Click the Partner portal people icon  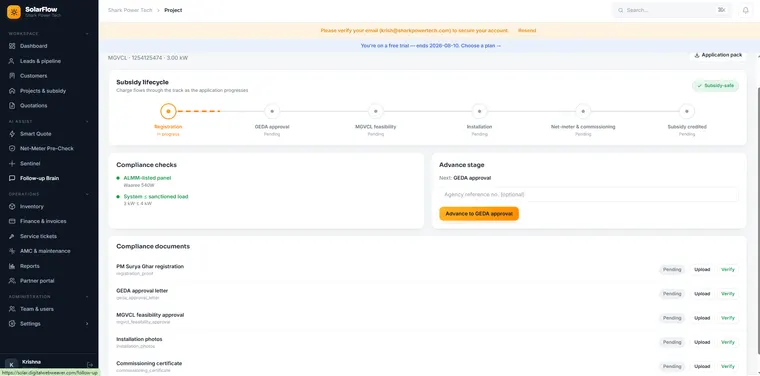tap(12, 281)
